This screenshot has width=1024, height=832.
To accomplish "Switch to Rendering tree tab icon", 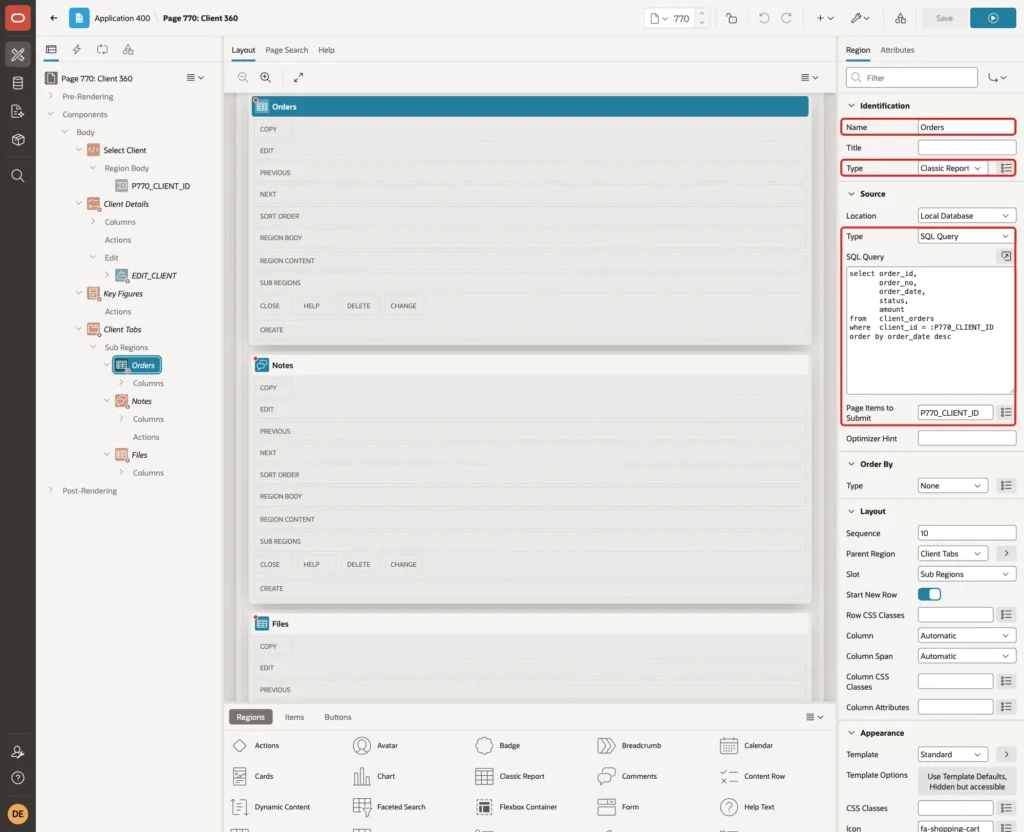I will point(51,50).
